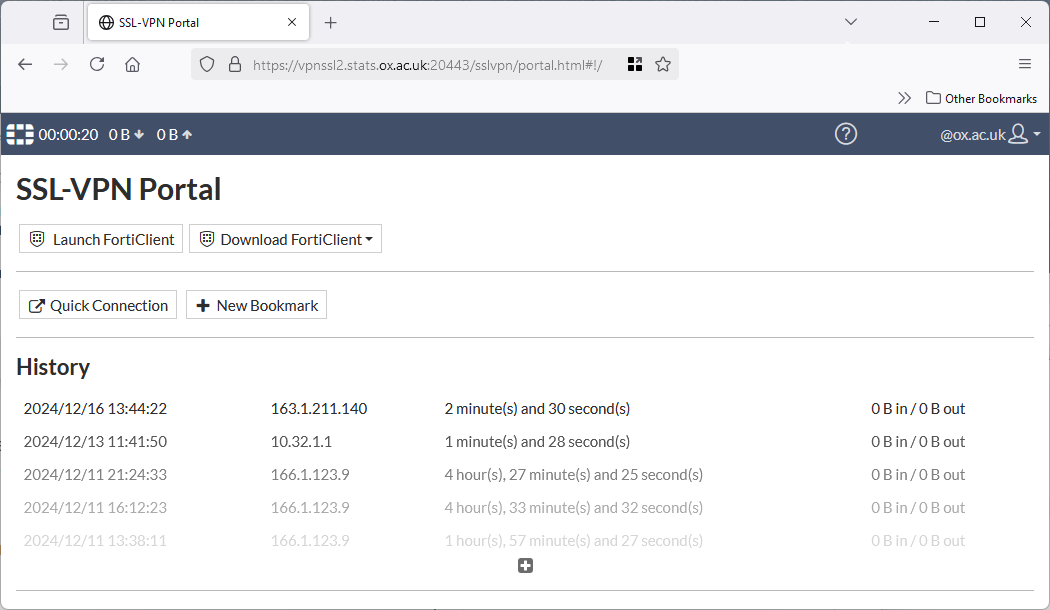This screenshot has height=610, width=1050.
Task: Select the SSL-VPN Portal browser tab
Action: point(185,21)
